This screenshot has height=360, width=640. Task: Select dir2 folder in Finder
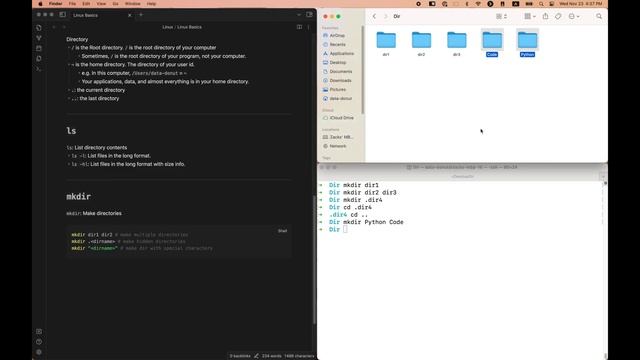click(x=421, y=44)
